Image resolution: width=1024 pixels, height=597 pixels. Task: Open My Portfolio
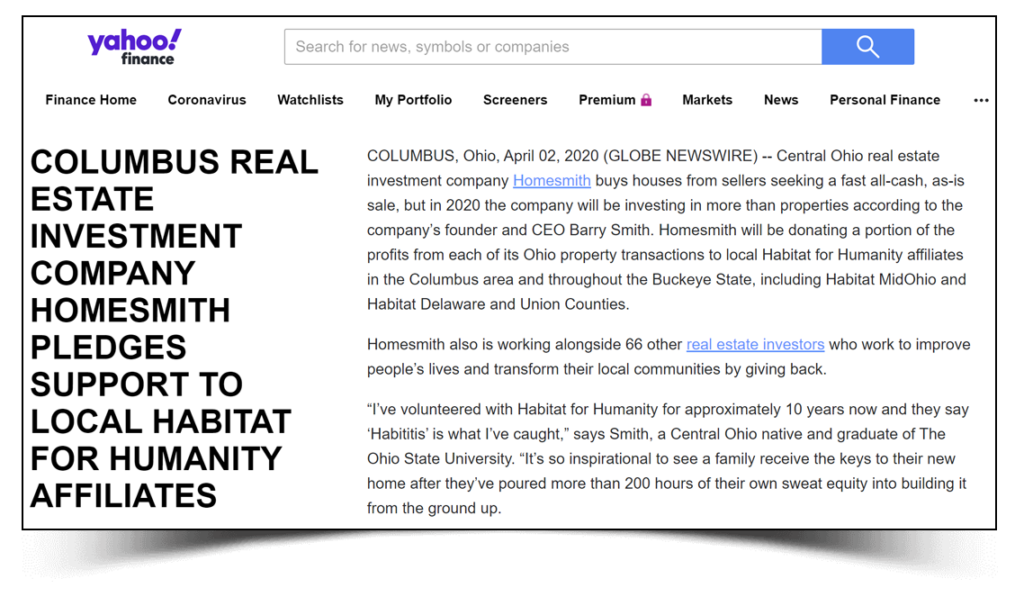pos(413,100)
